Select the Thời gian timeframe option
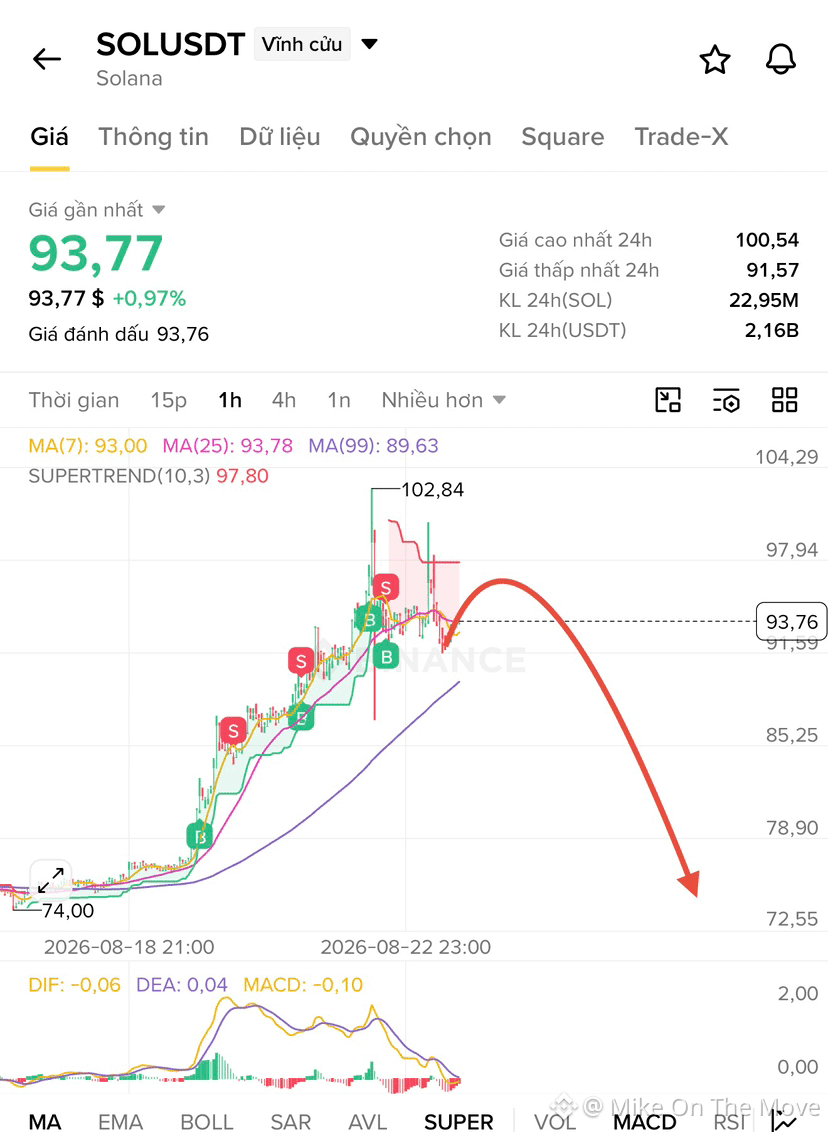This screenshot has width=828, height=1132. 74,400
